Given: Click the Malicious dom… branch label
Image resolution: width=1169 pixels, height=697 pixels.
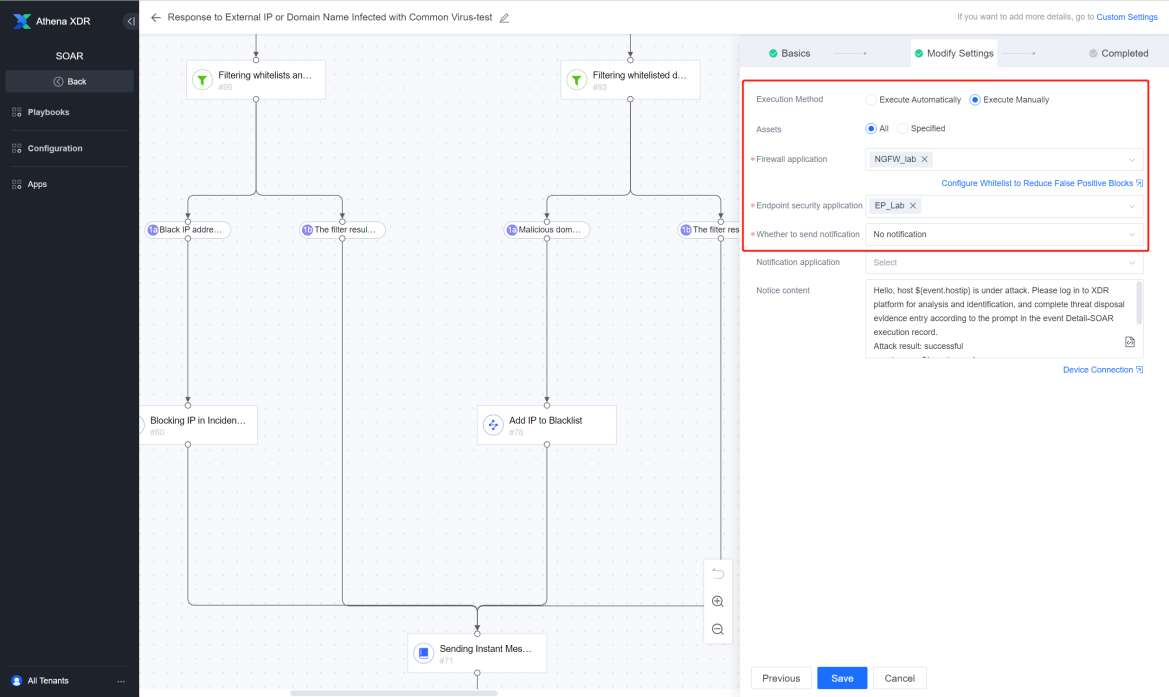Looking at the screenshot, I should [547, 230].
